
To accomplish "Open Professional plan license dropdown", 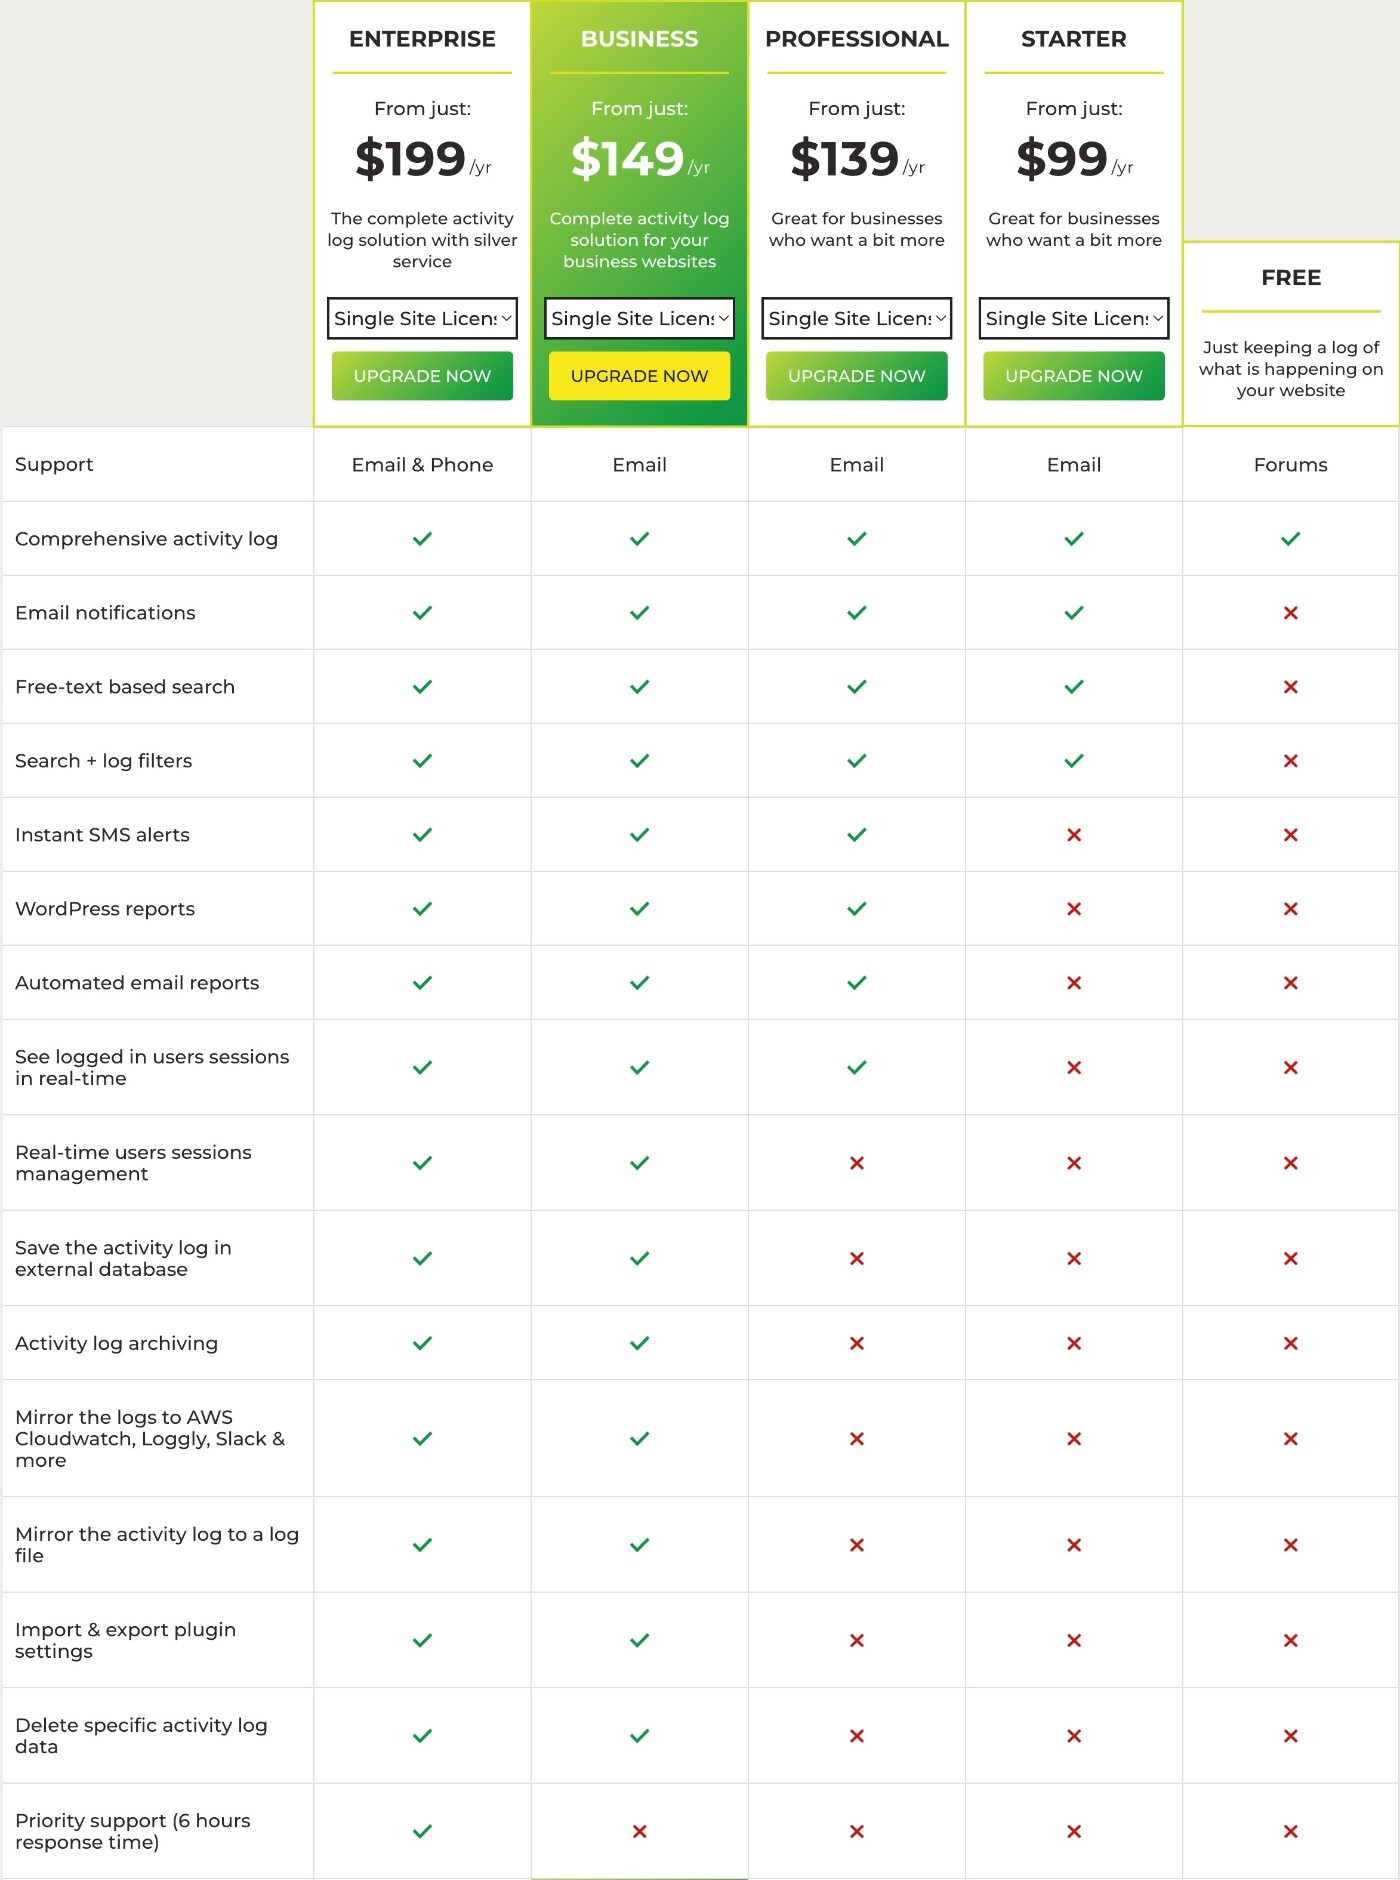I will [857, 318].
